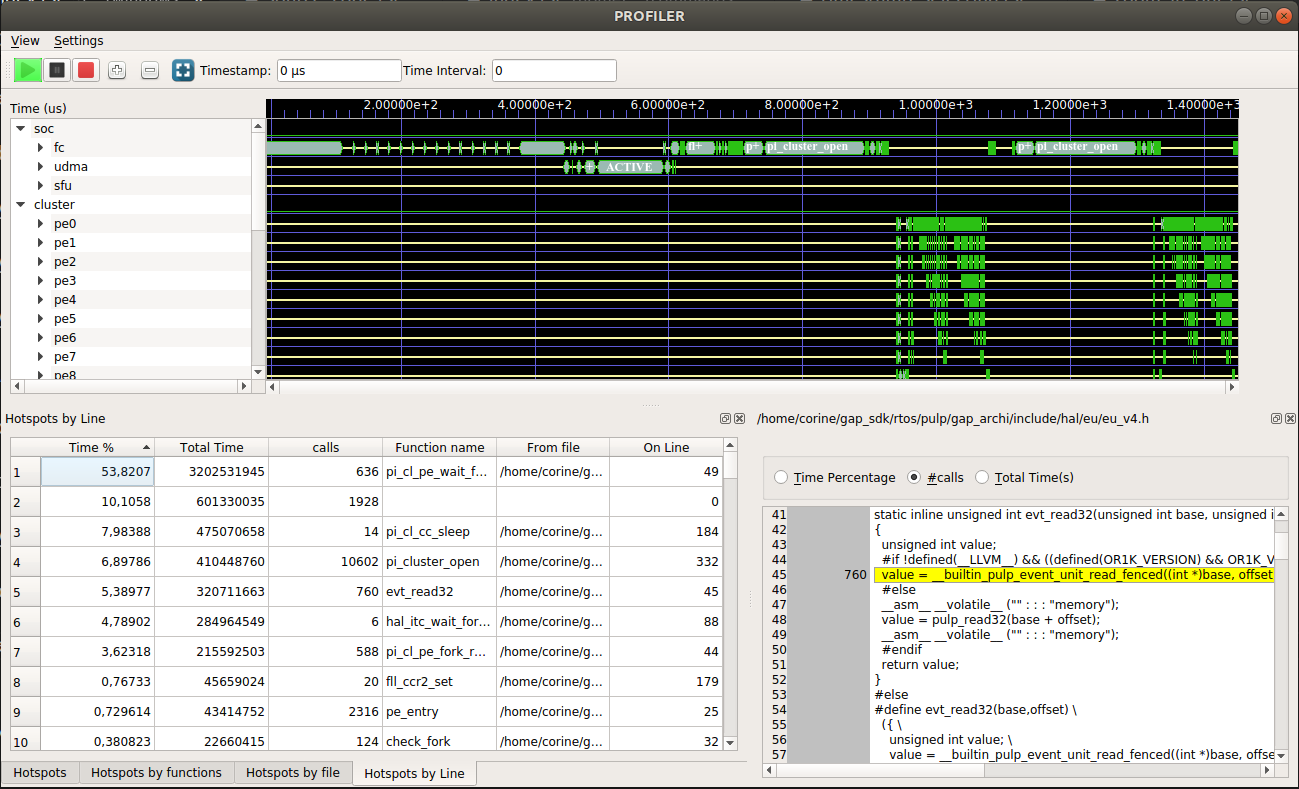This screenshot has width=1299, height=789.
Task: Open the View menu
Action: pos(25,41)
